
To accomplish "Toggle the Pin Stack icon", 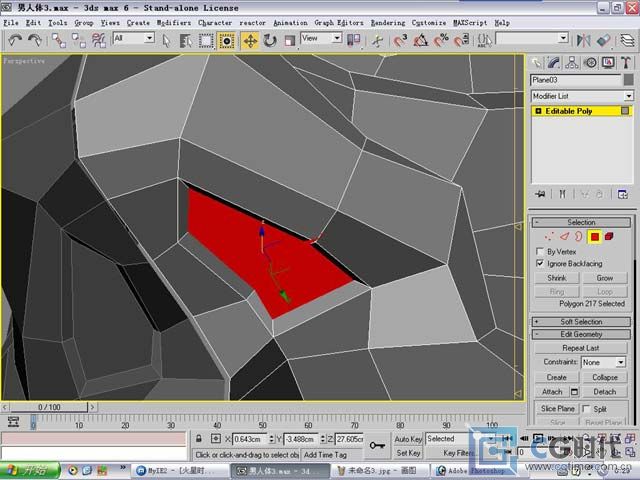I will click(541, 194).
